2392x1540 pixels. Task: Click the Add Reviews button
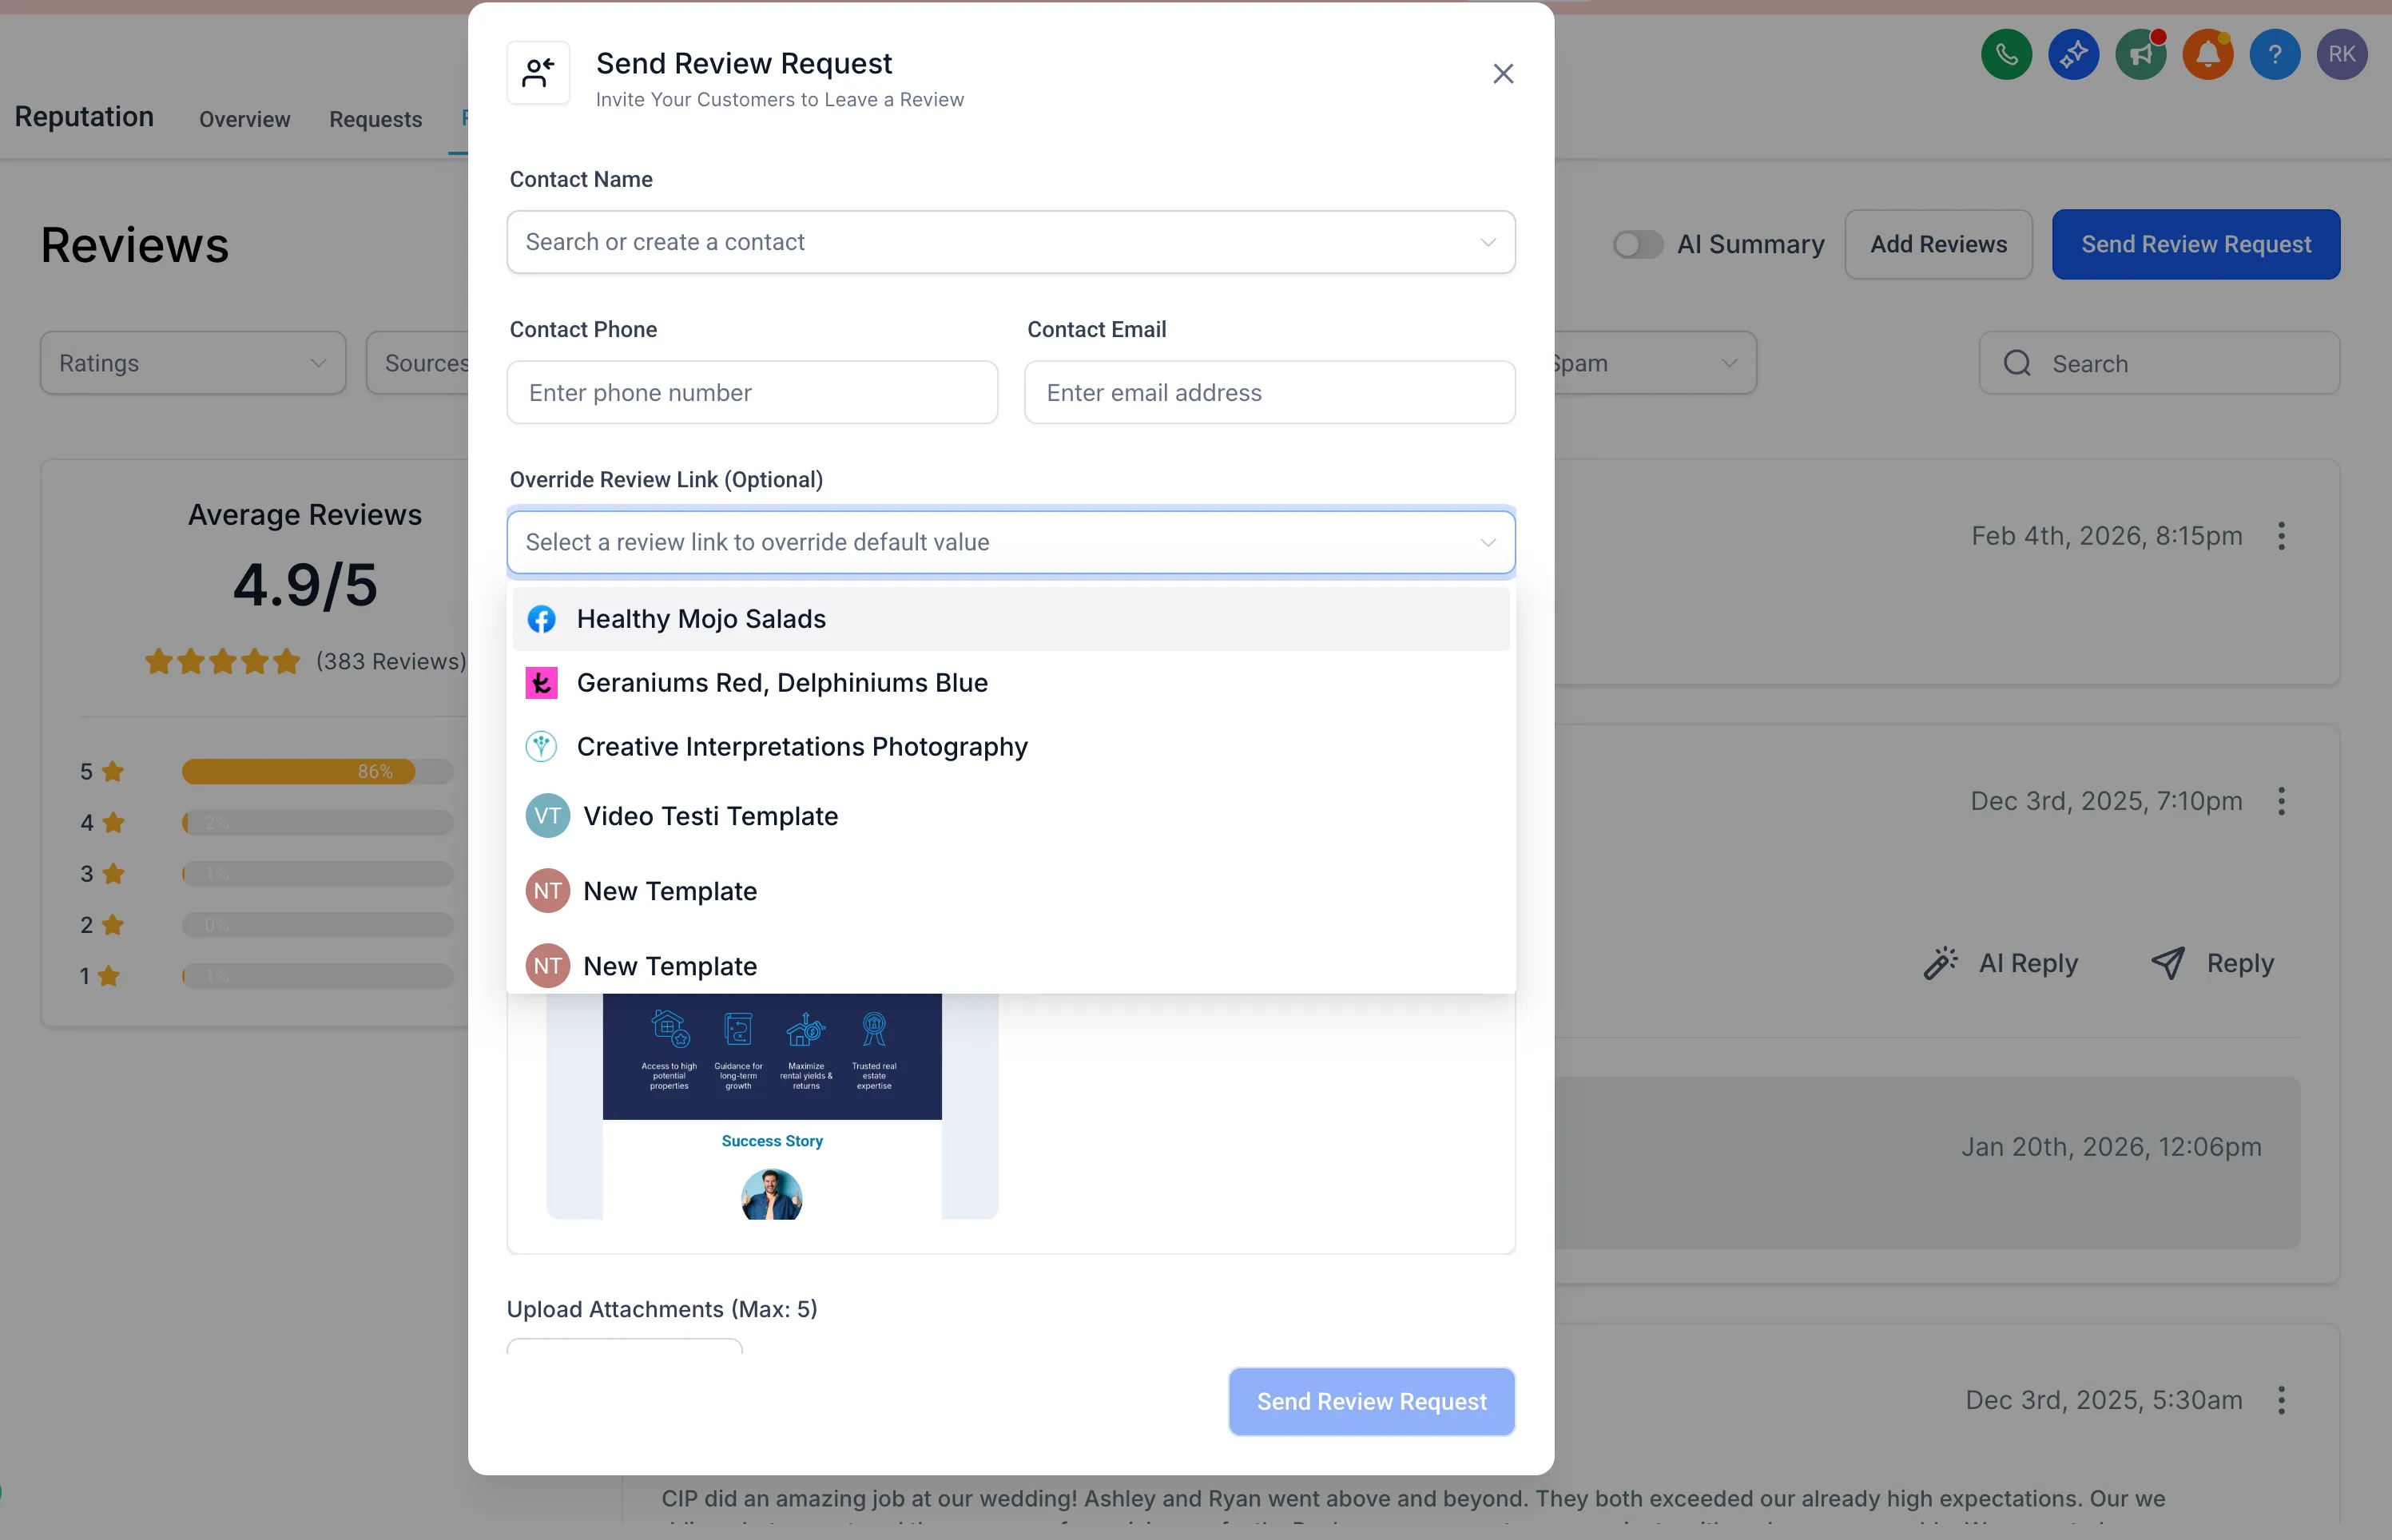coord(1938,245)
